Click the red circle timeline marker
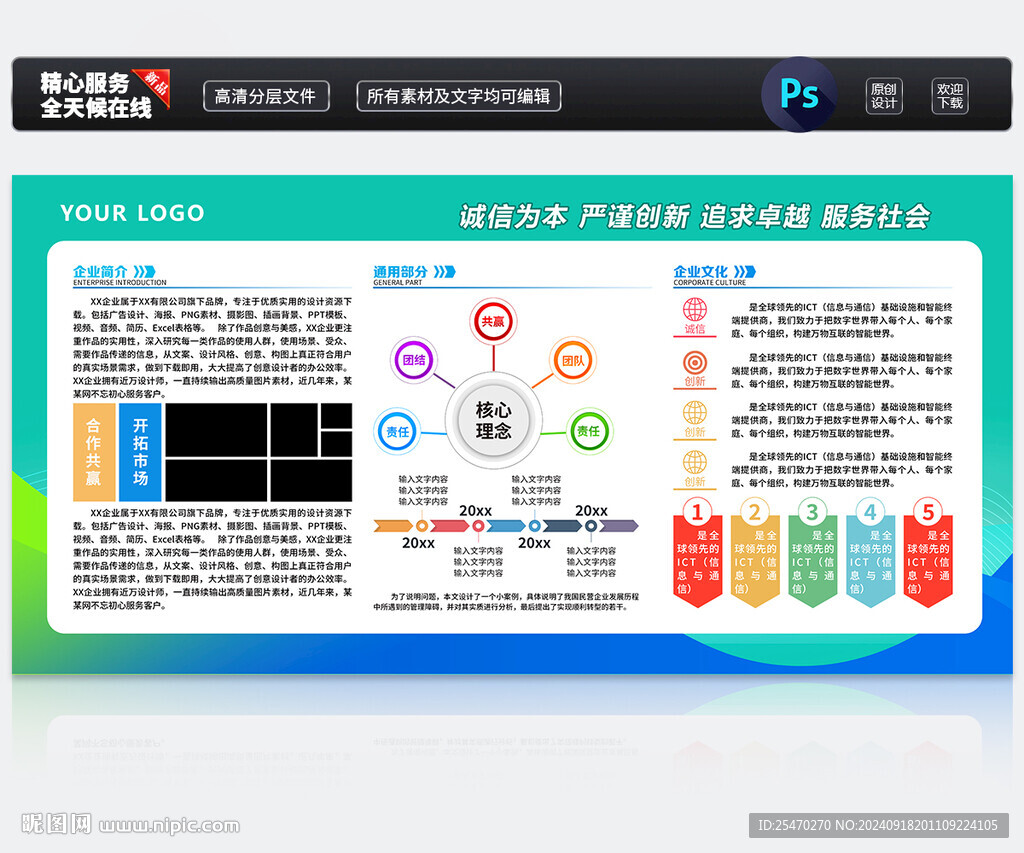The height and width of the screenshot is (853, 1024). [x=478, y=526]
